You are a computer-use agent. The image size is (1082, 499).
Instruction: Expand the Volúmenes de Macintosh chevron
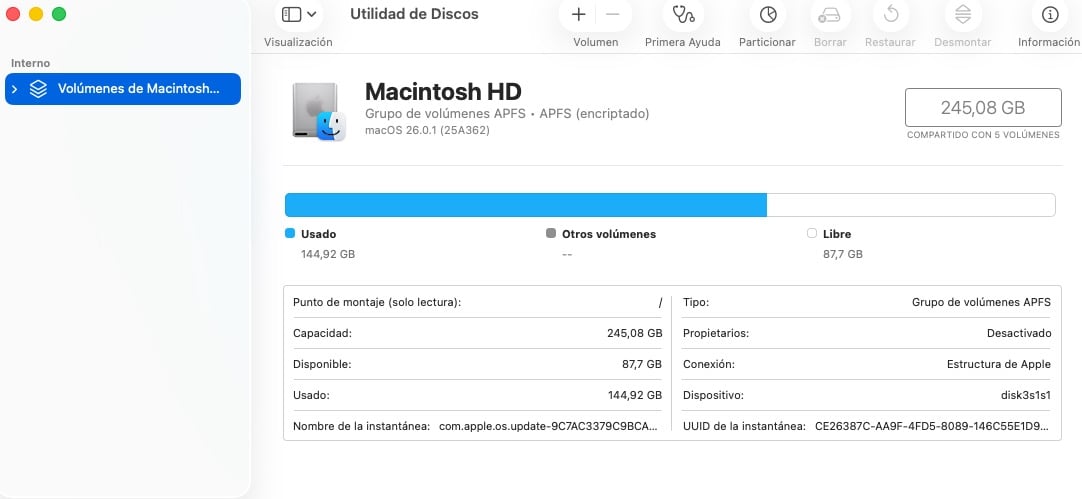14,89
